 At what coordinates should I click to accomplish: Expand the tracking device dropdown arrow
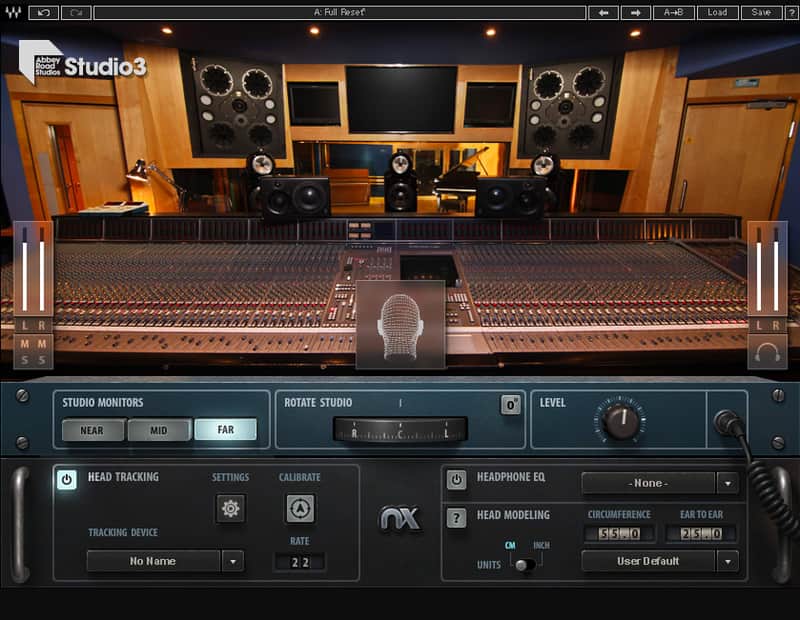233,561
